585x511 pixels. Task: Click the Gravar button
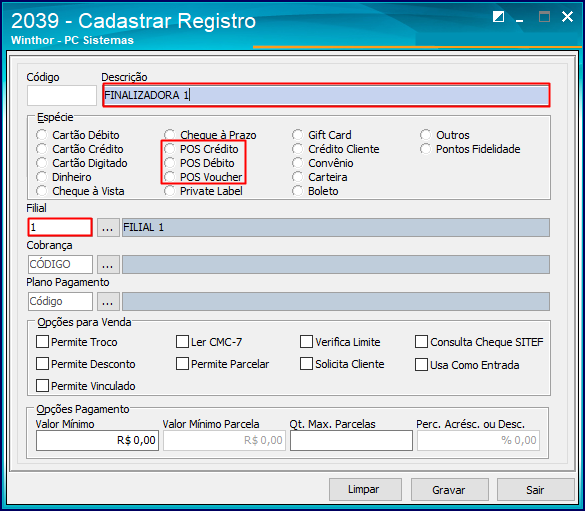point(450,490)
